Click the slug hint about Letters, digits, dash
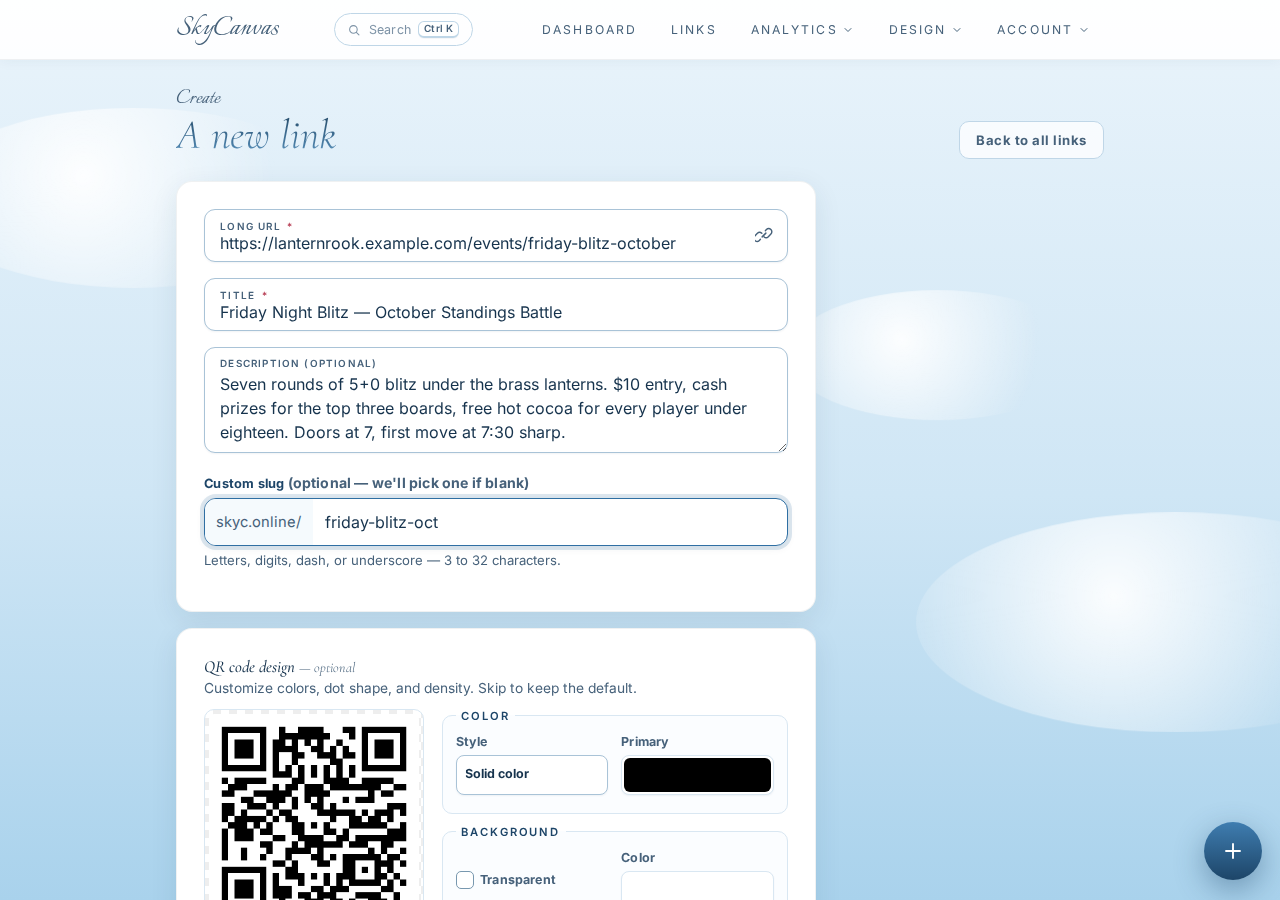 point(382,560)
